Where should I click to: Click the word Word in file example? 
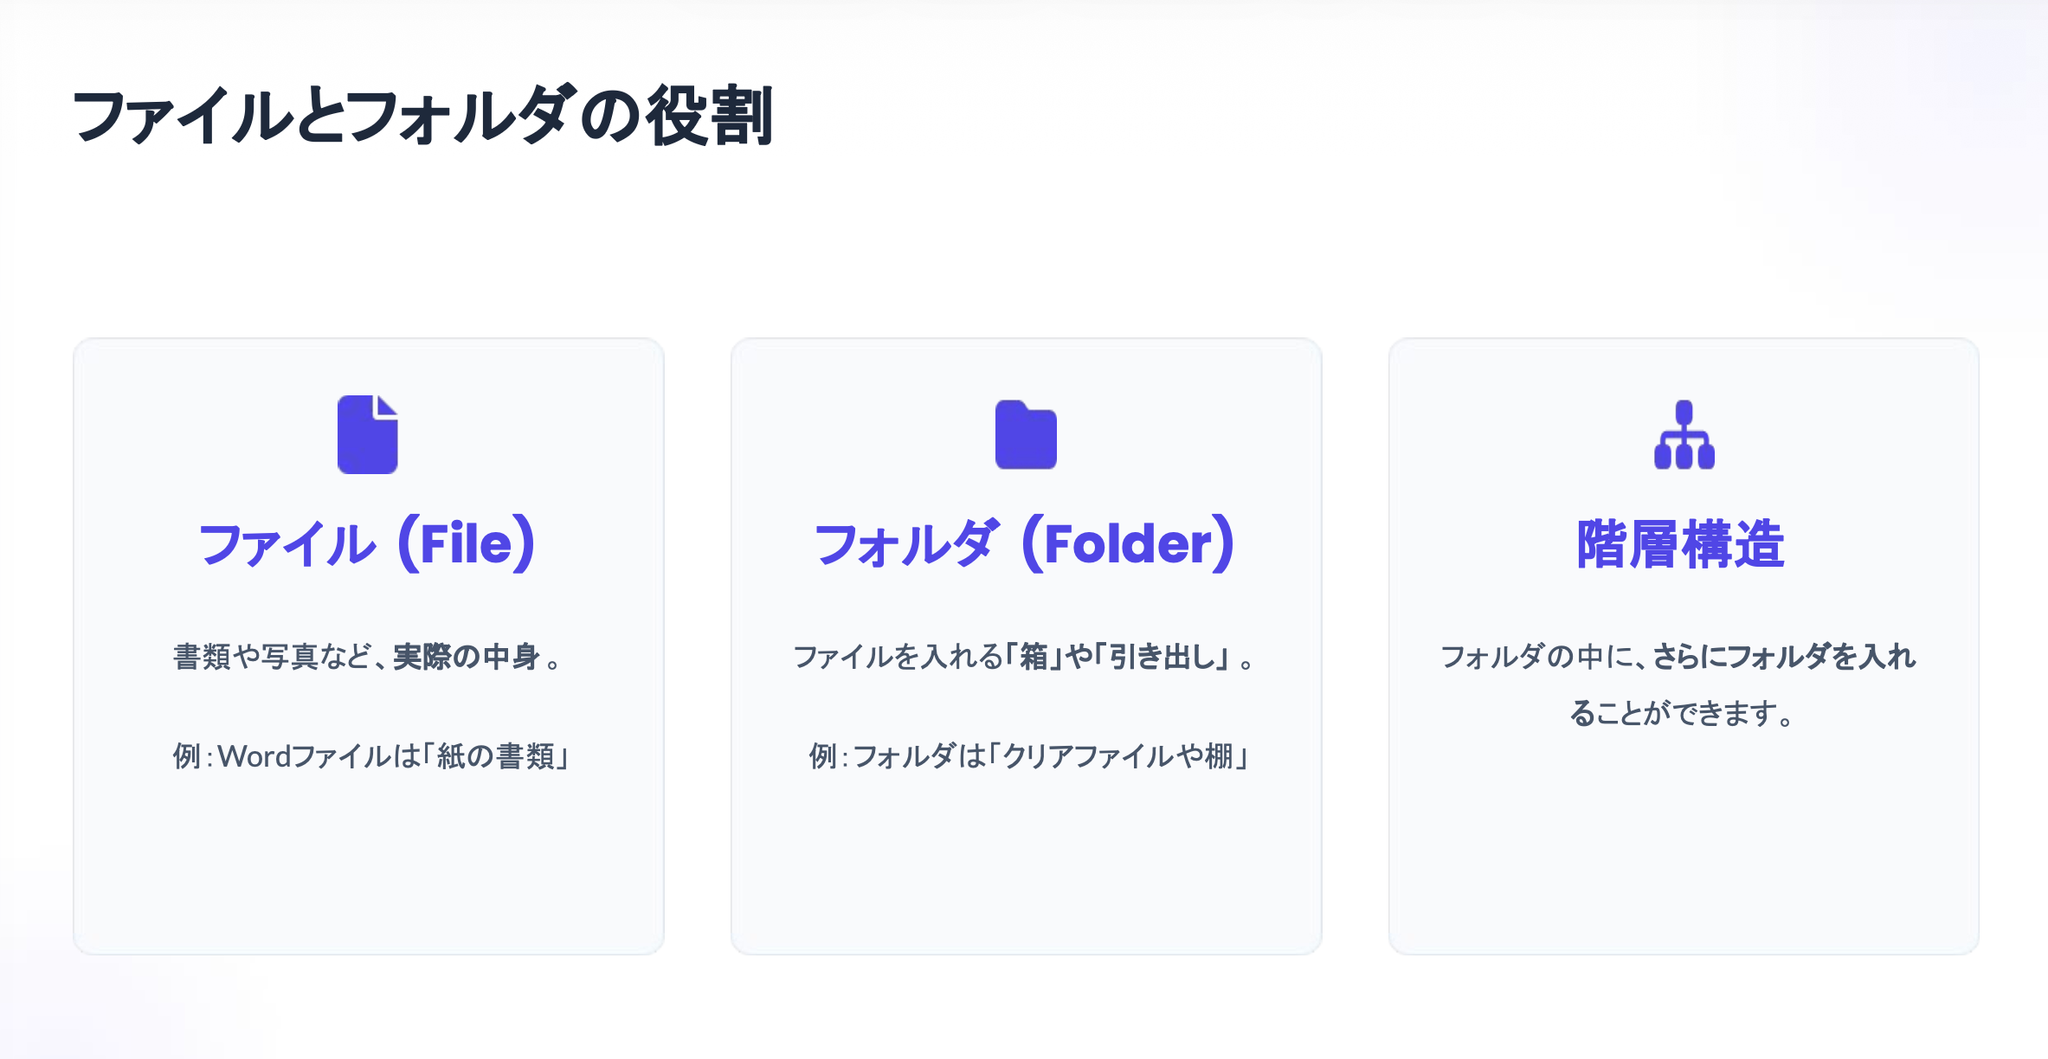coord(254,756)
